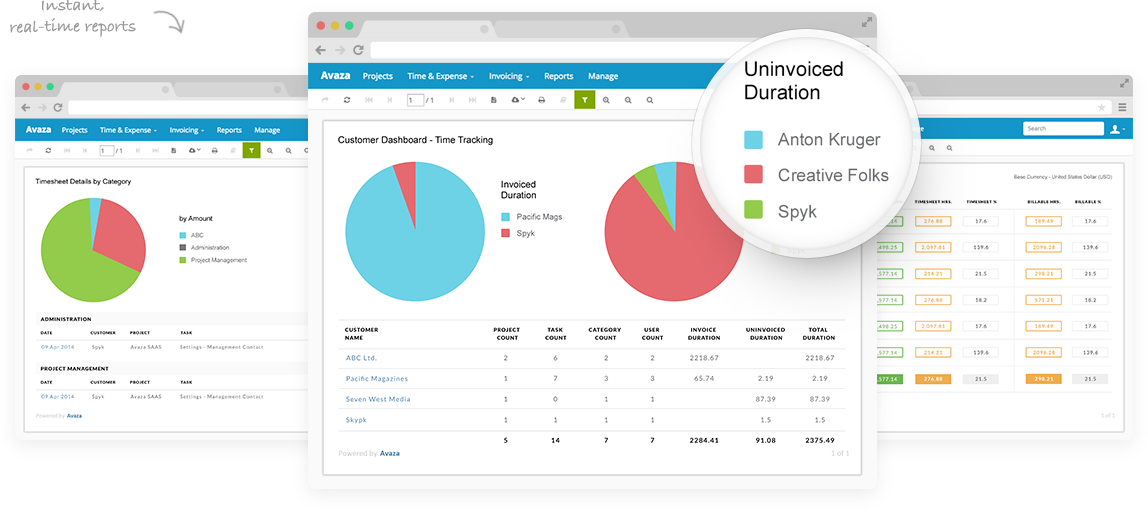Screen dimensions: 1148x509
Task: Click Creative Folks legend color swatch
Action: [x=753, y=174]
